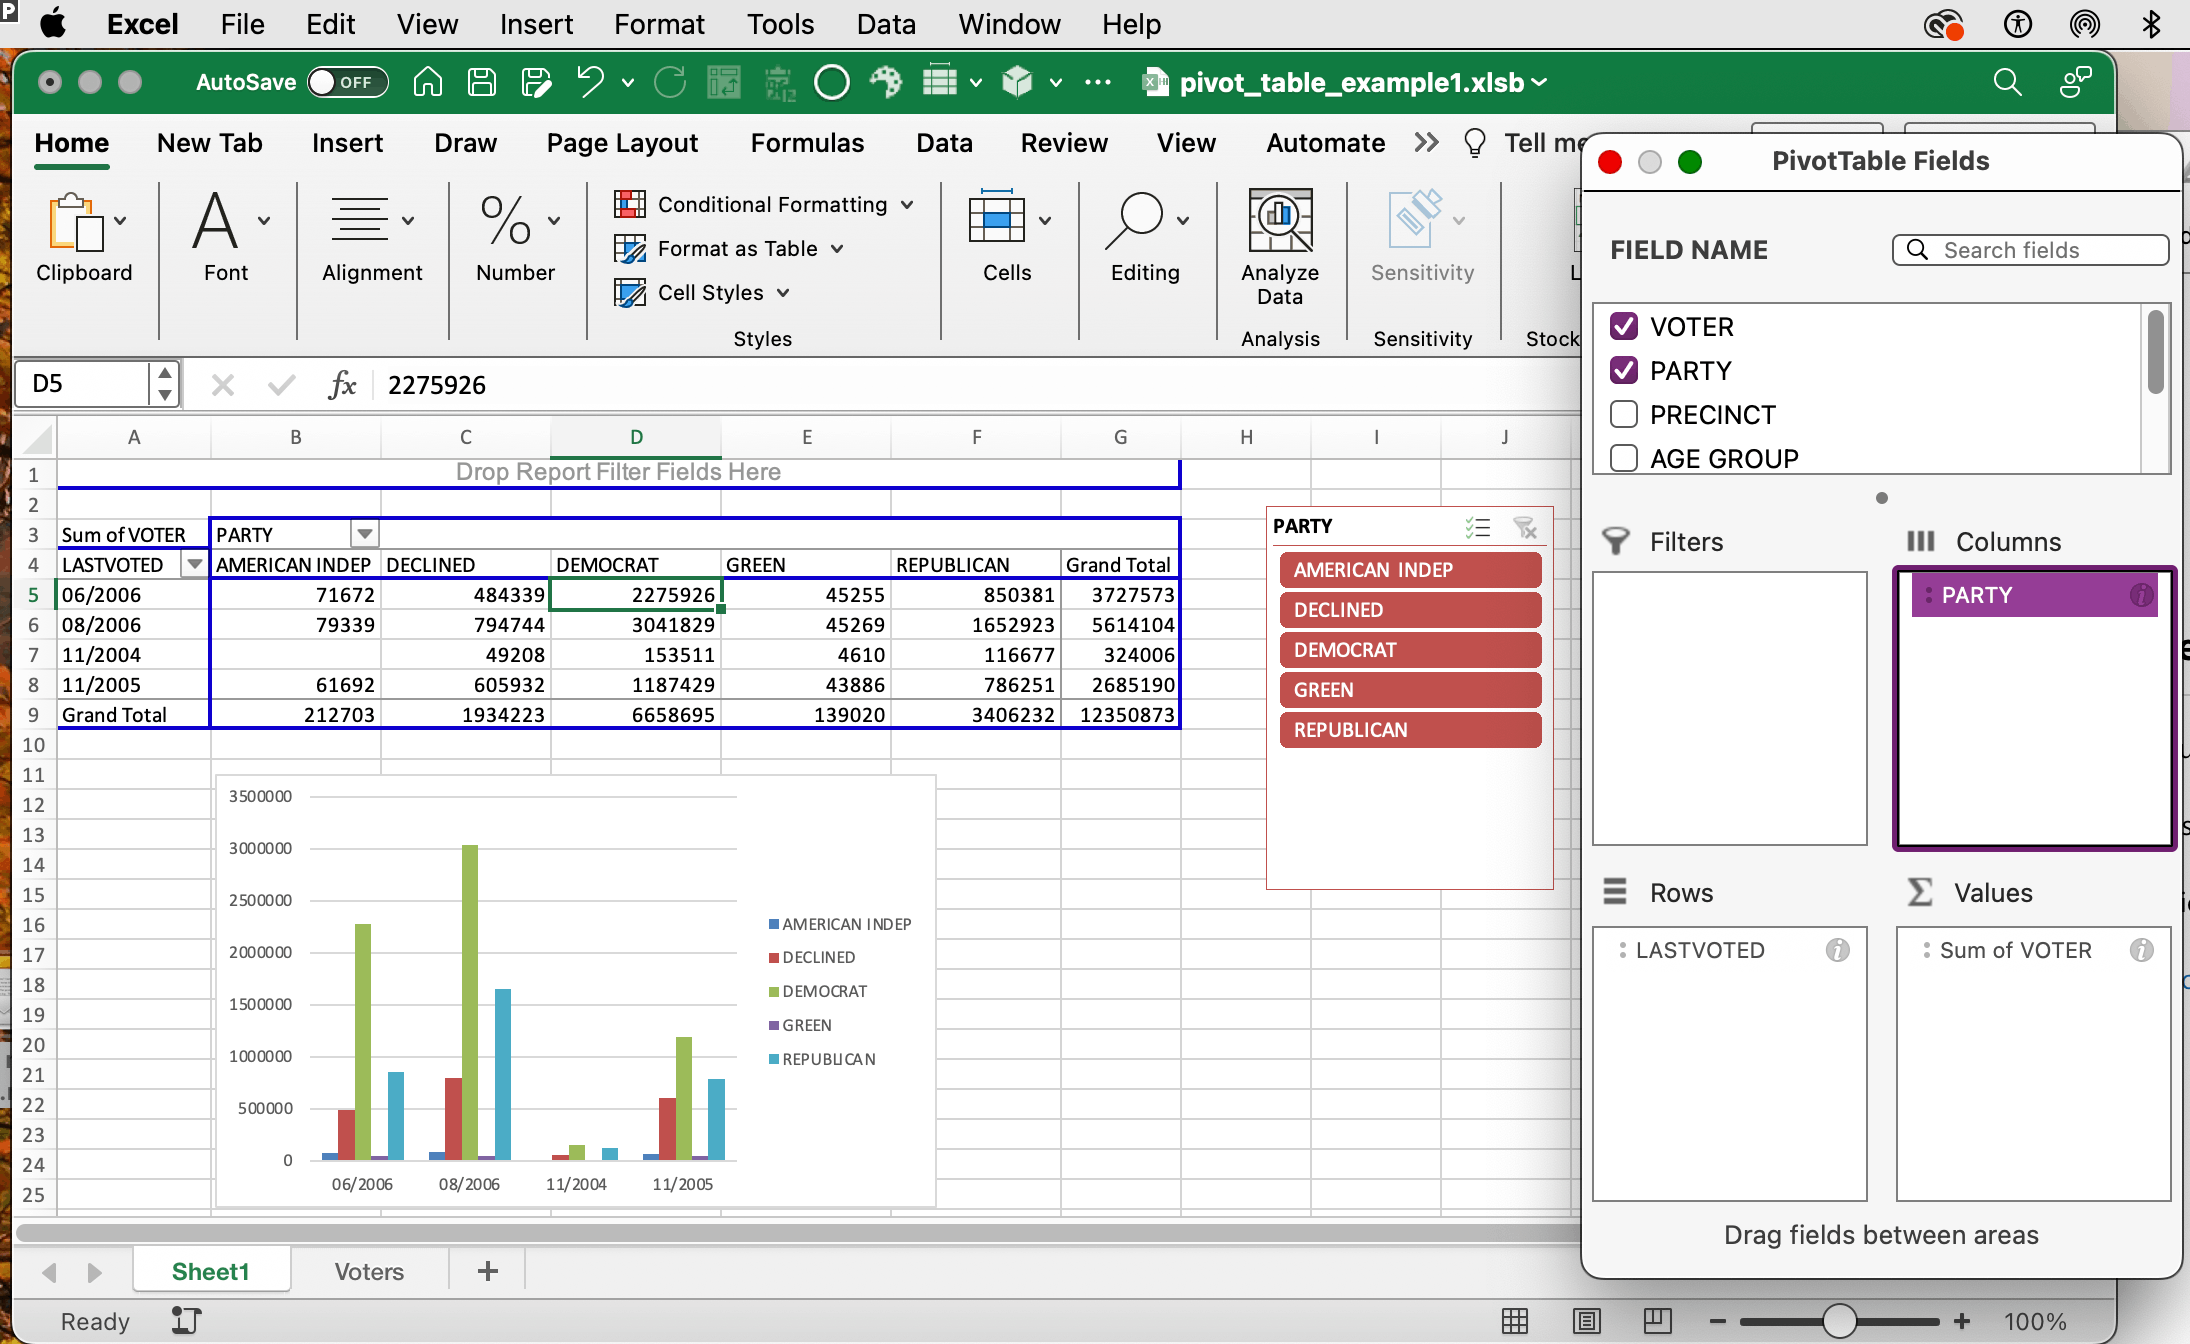Open the dropdown next to the table grid icon
The image size is (2190, 1344).
976,82
